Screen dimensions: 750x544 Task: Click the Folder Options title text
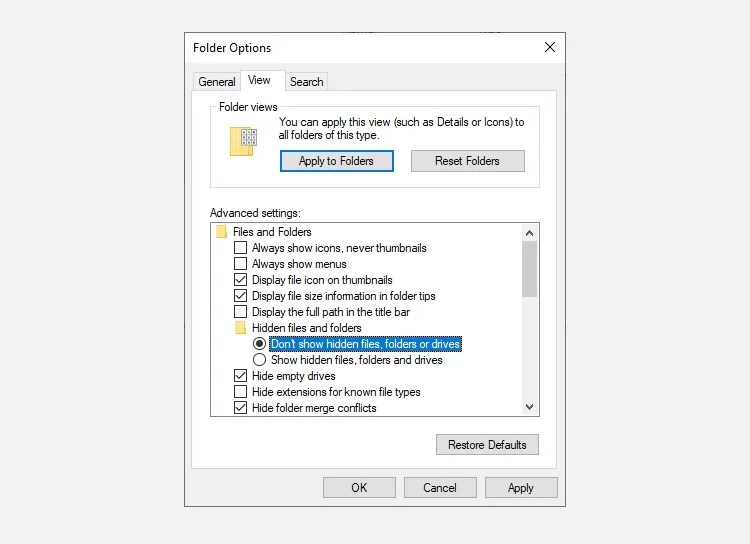pyautogui.click(x=232, y=48)
